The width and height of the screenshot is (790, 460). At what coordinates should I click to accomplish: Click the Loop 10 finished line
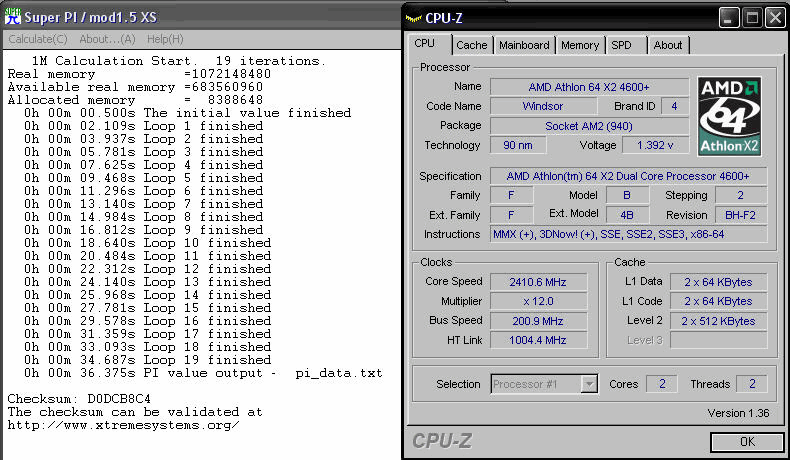click(x=148, y=243)
